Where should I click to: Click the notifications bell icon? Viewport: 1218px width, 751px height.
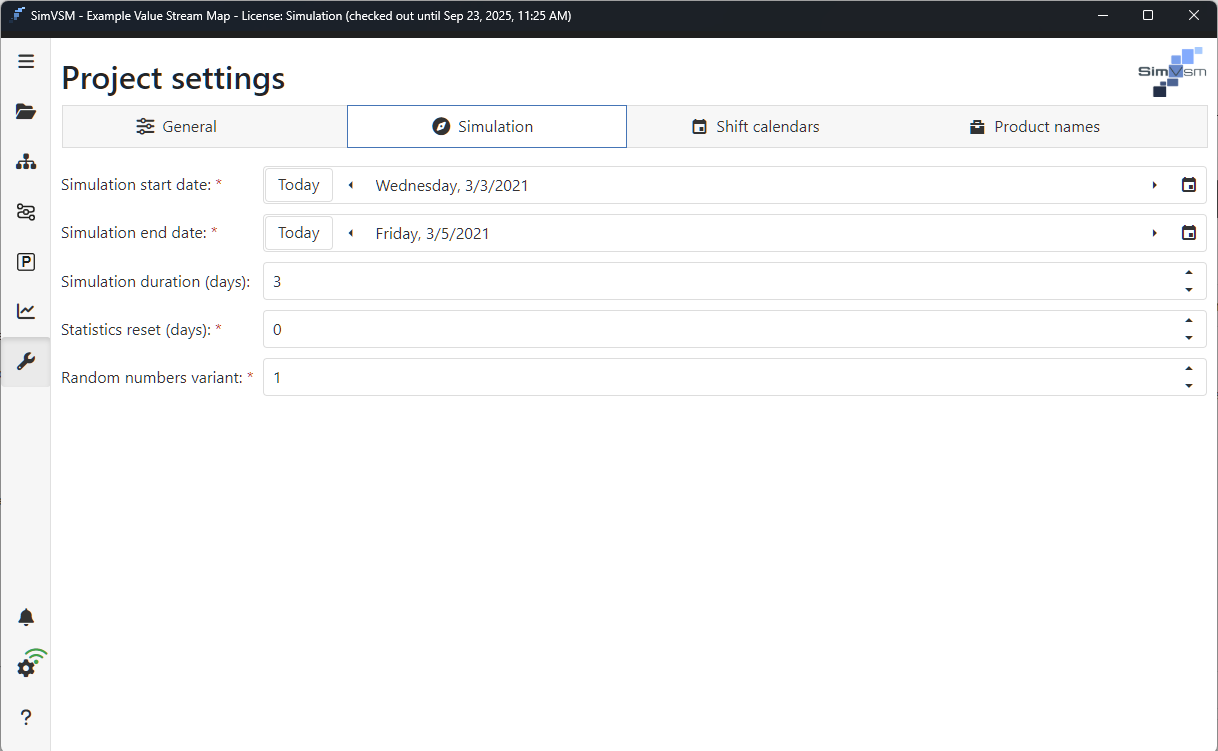pyautogui.click(x=26, y=617)
